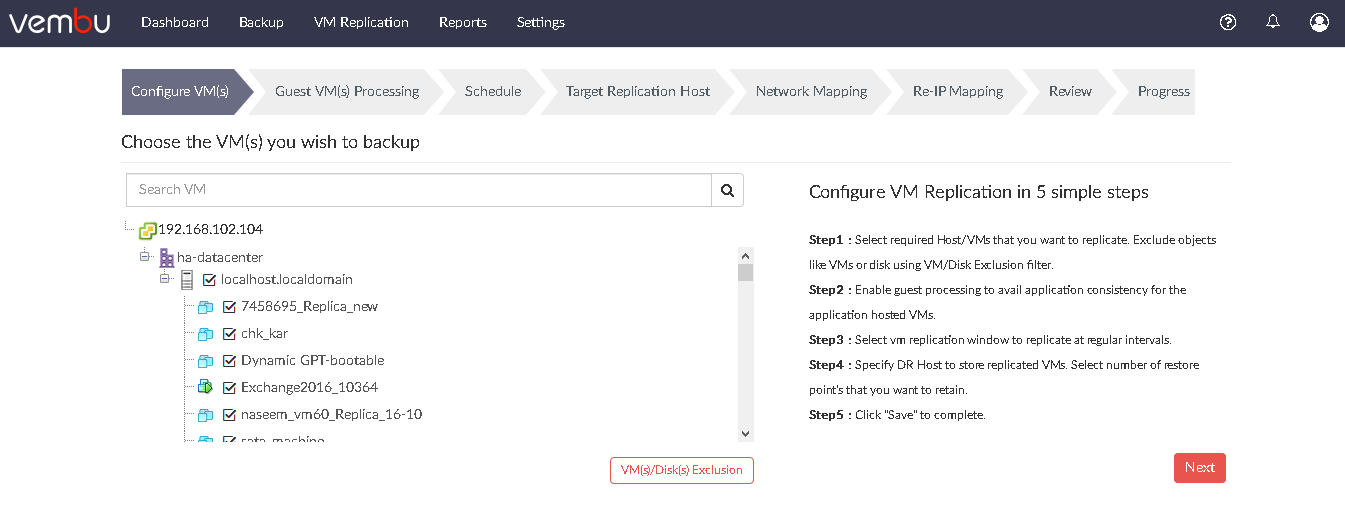This screenshot has width=1345, height=521.
Task: Click VM icon beside 7458695_Replica_new
Action: click(205, 307)
